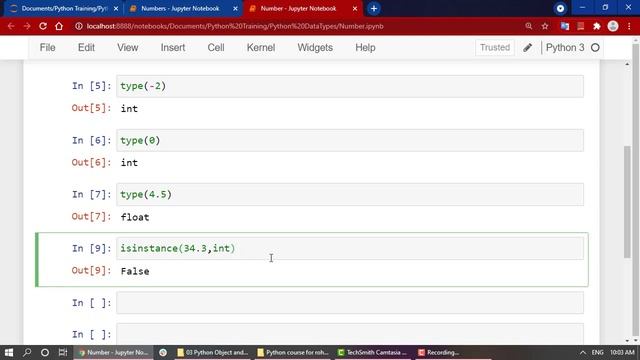The height and width of the screenshot is (360, 640).
Task: Click the first empty code cell
Action: pyautogui.click(x=350, y=303)
